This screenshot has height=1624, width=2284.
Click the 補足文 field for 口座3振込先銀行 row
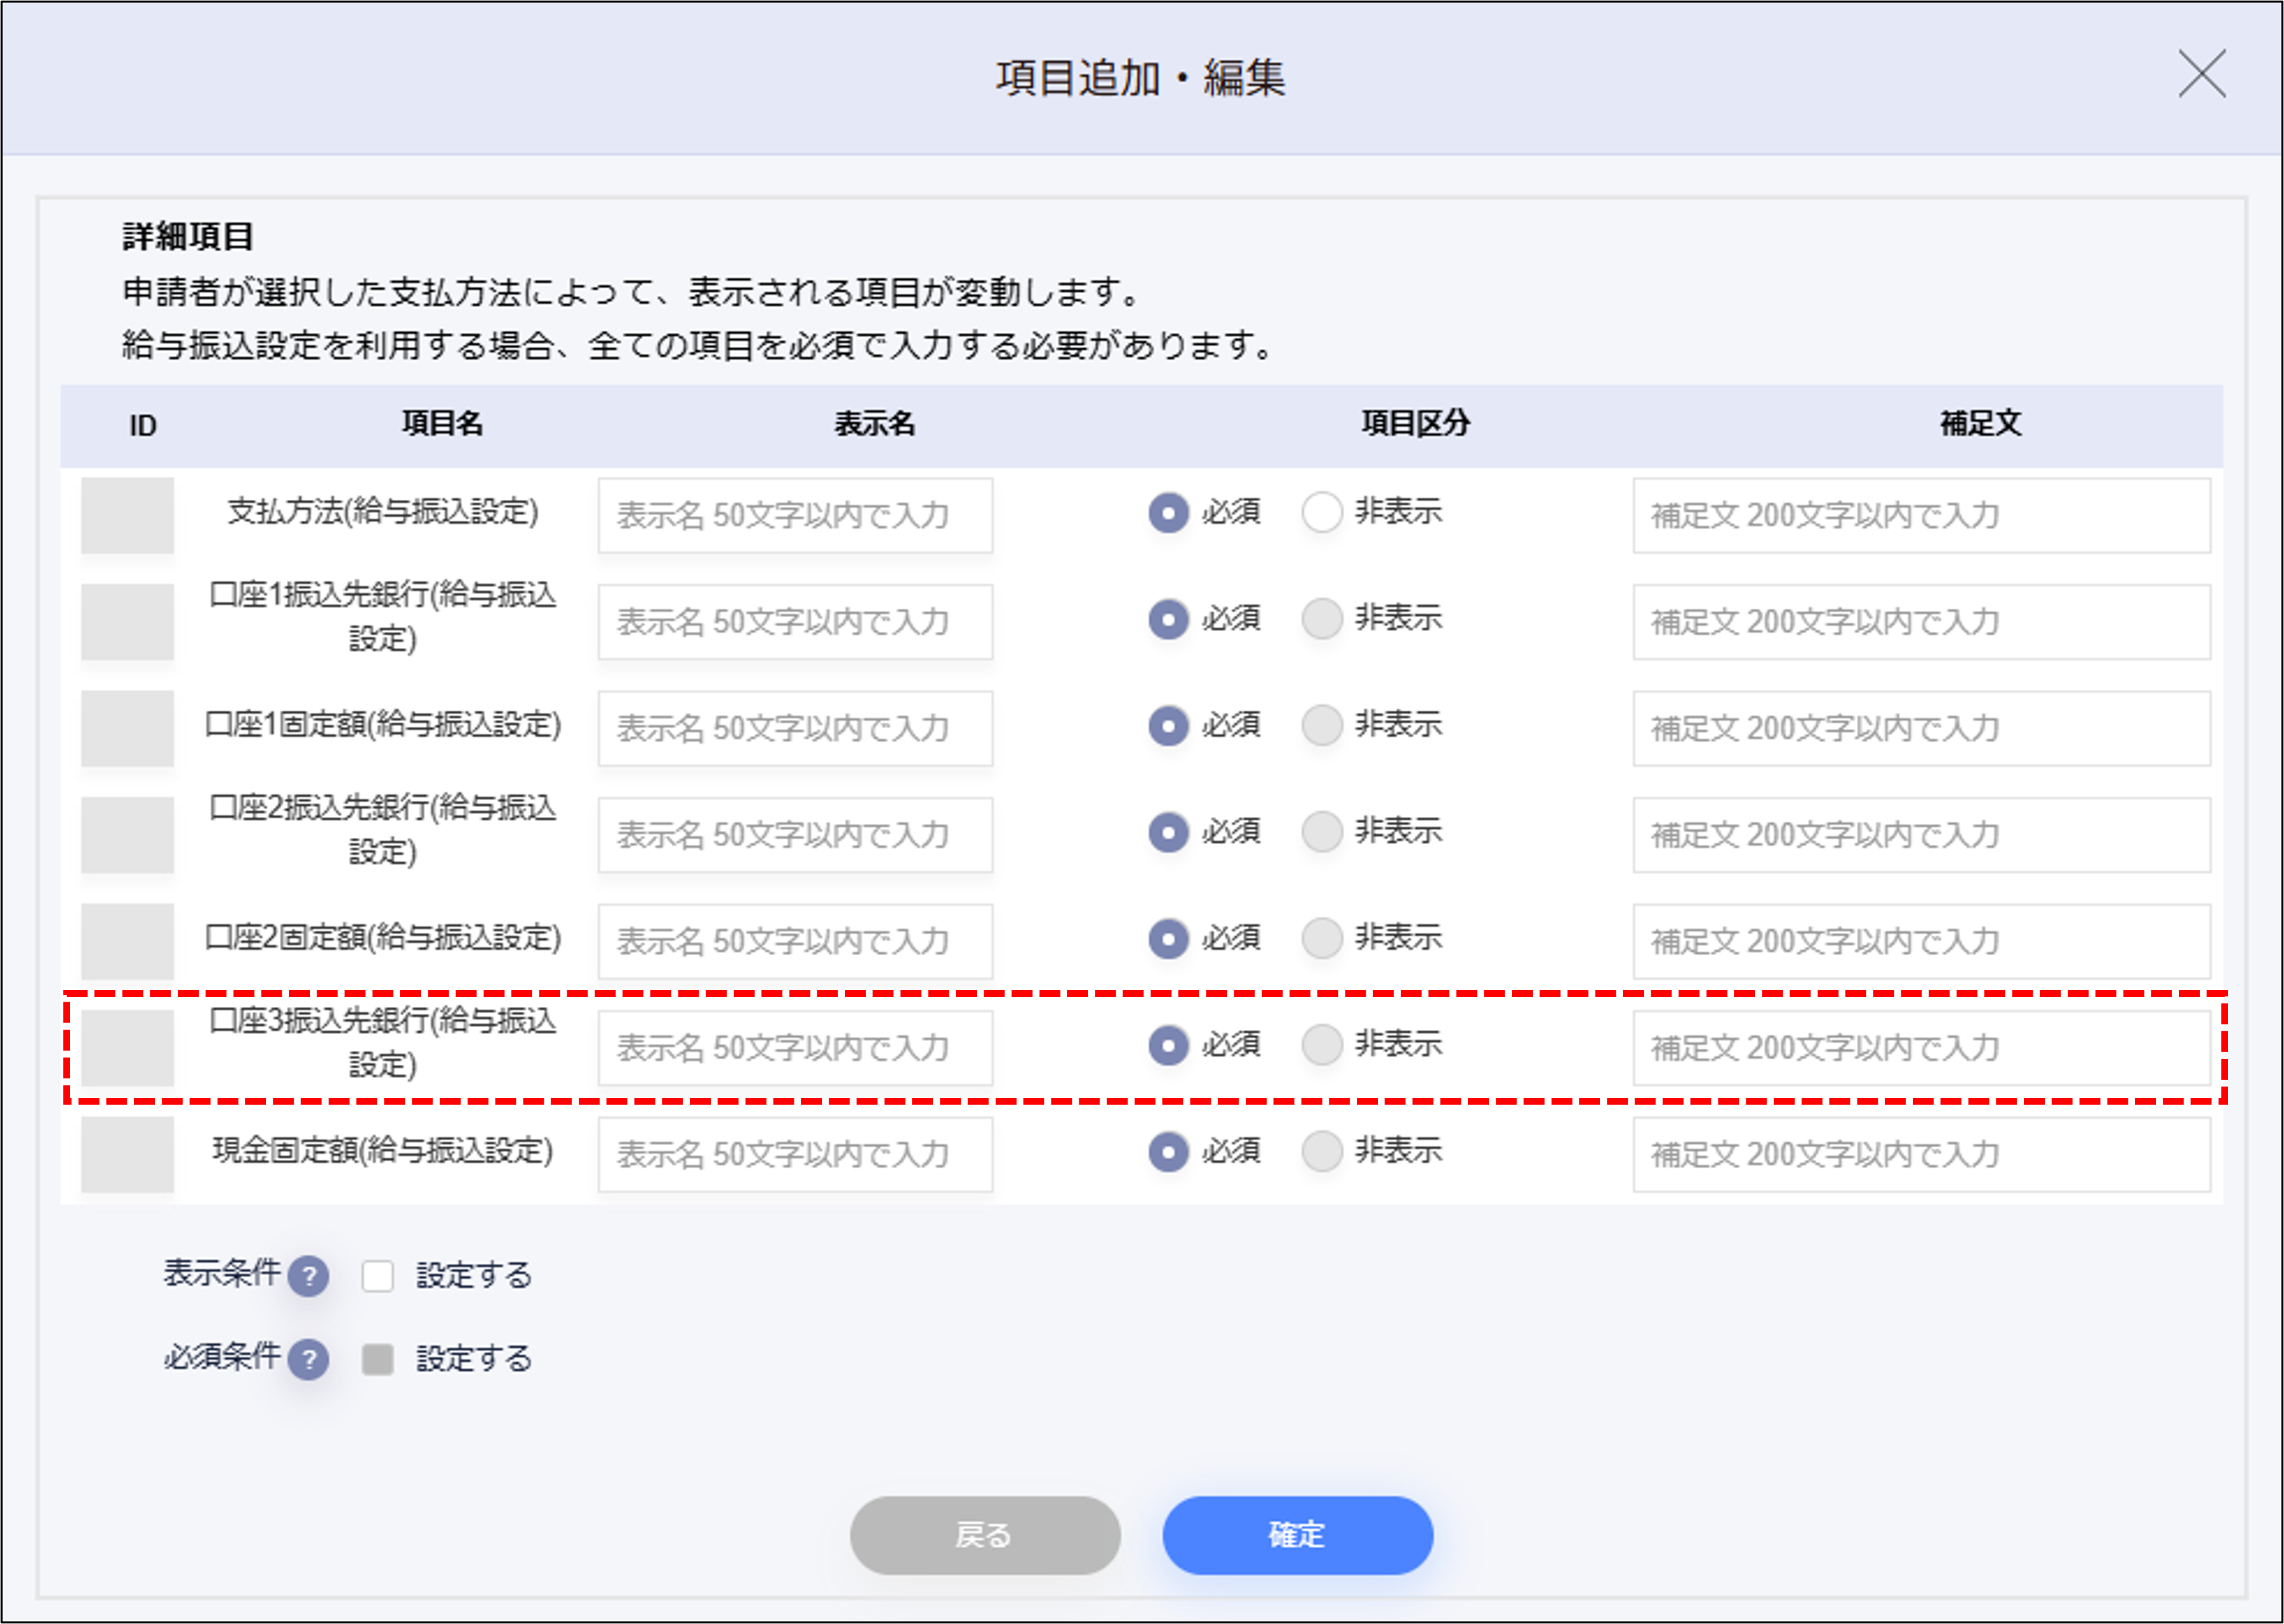click(1921, 1046)
